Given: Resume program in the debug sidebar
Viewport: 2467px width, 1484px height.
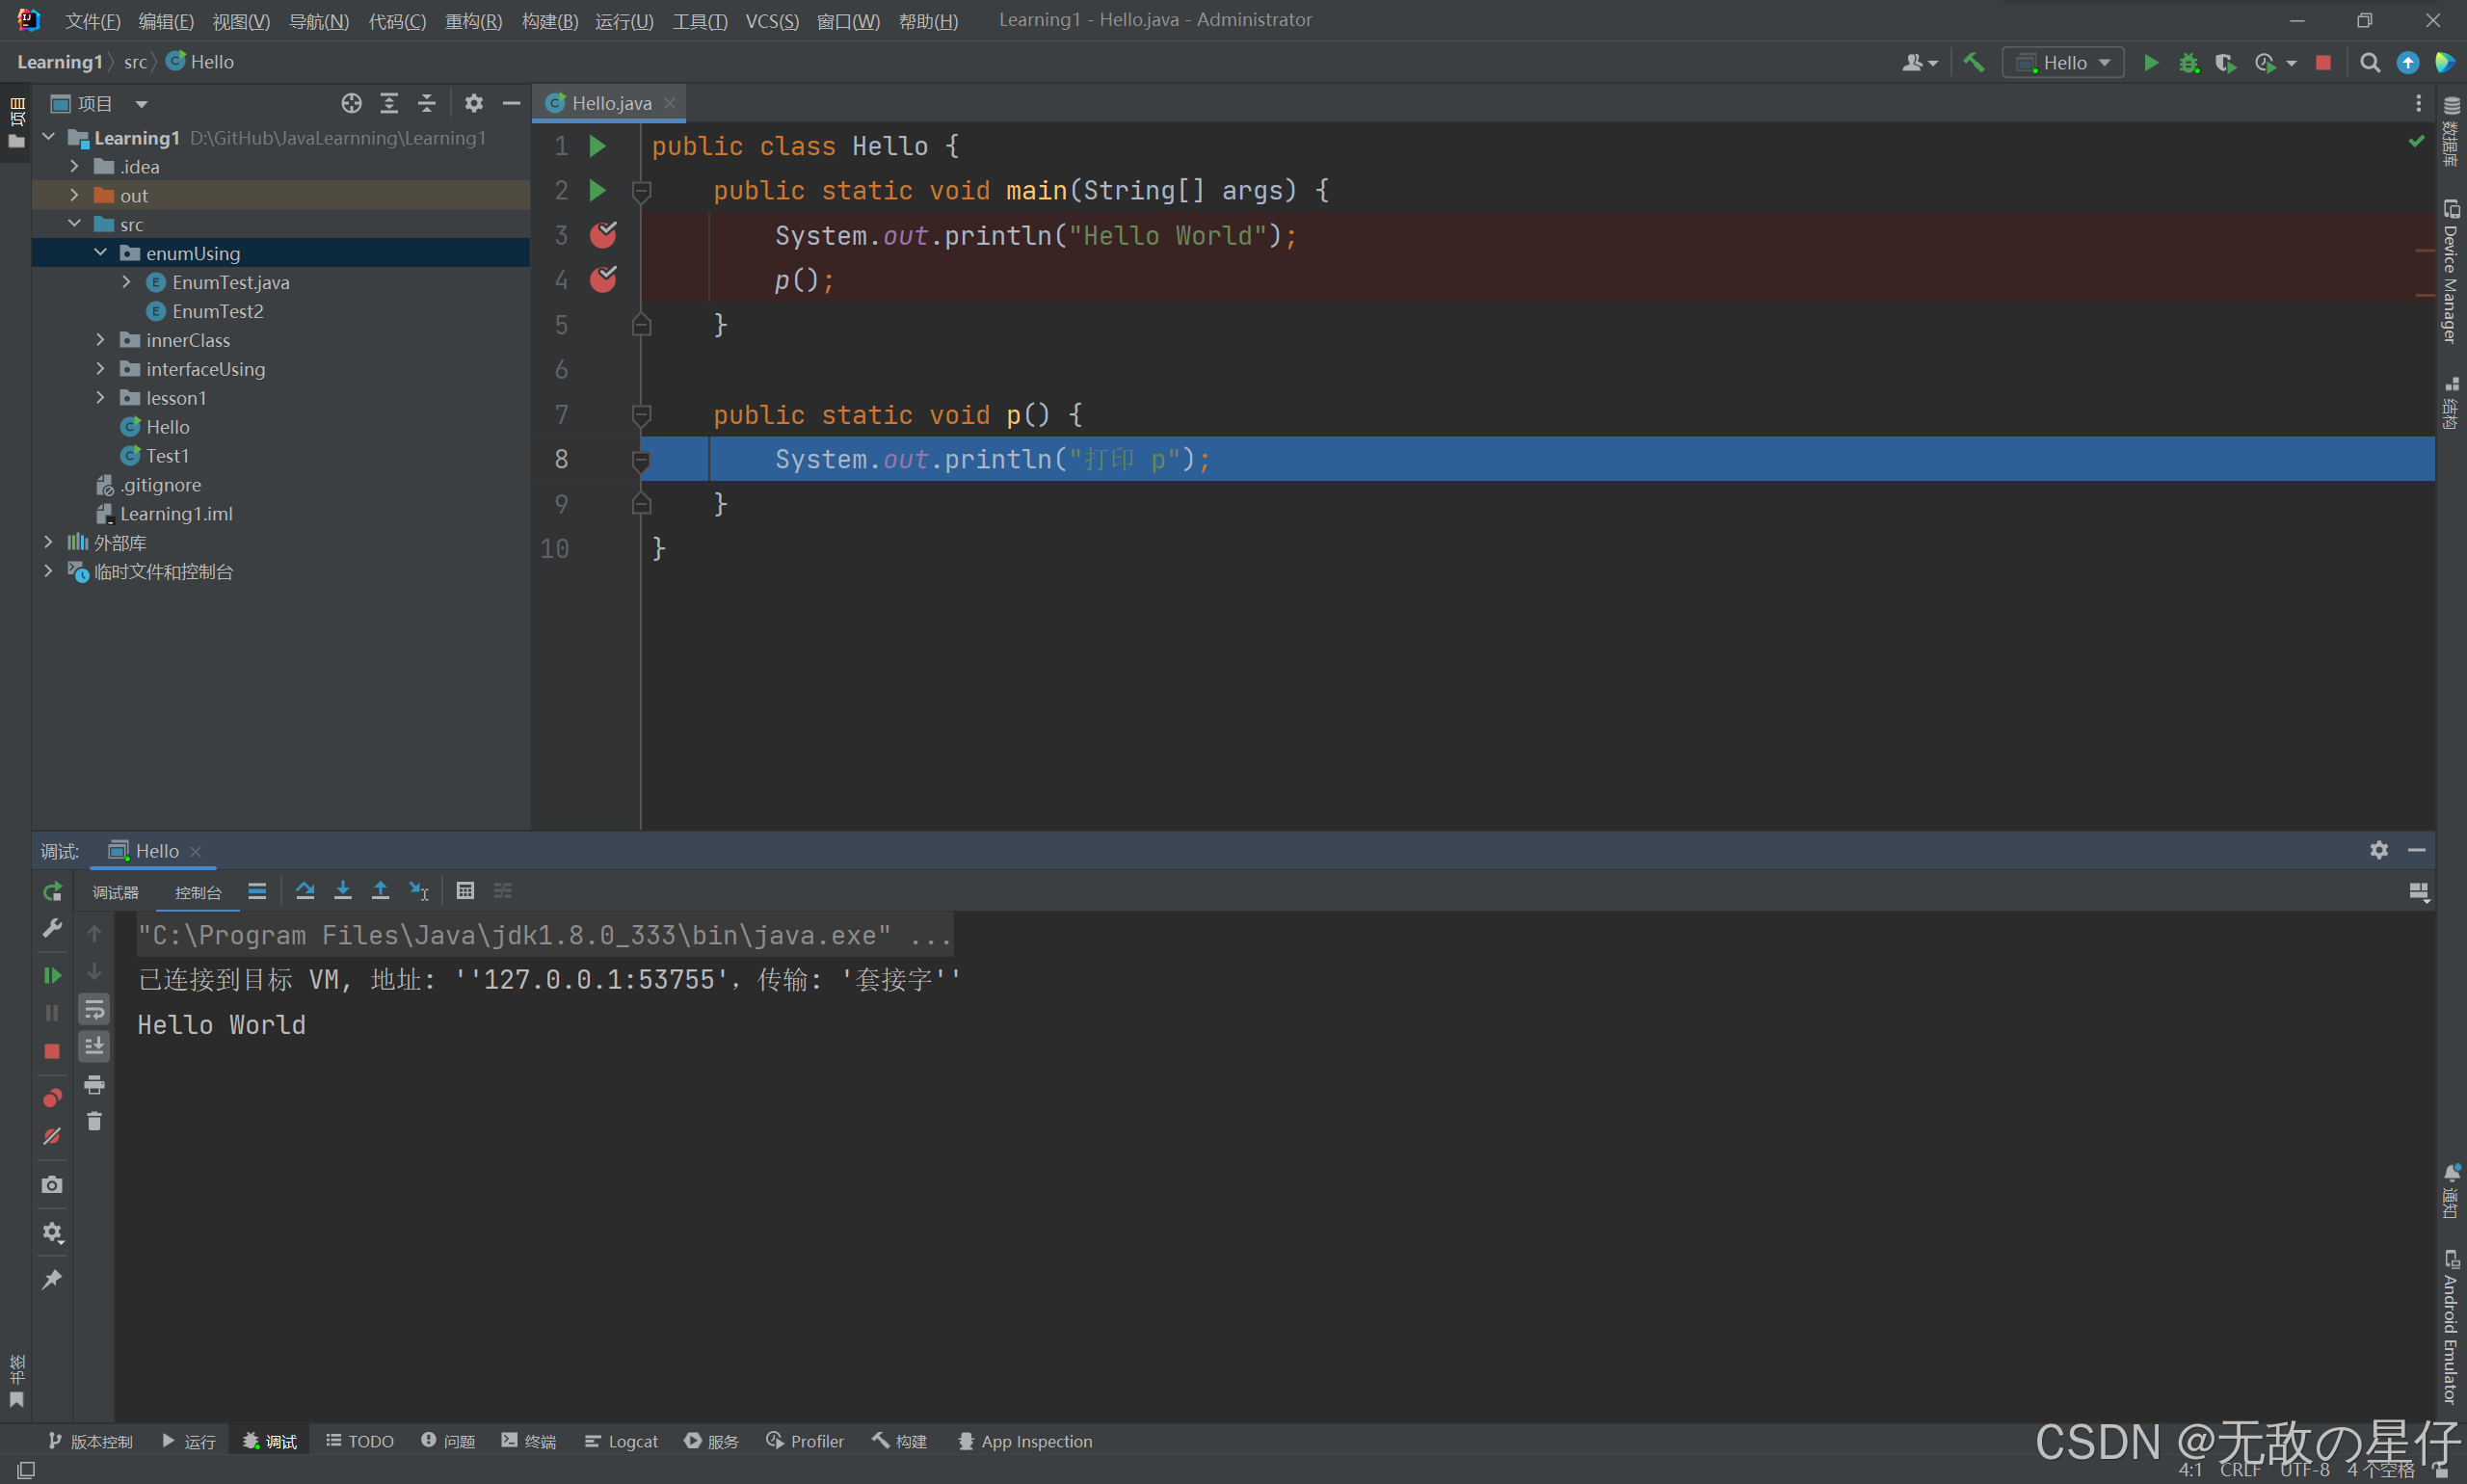Looking at the screenshot, I should click(x=52, y=975).
